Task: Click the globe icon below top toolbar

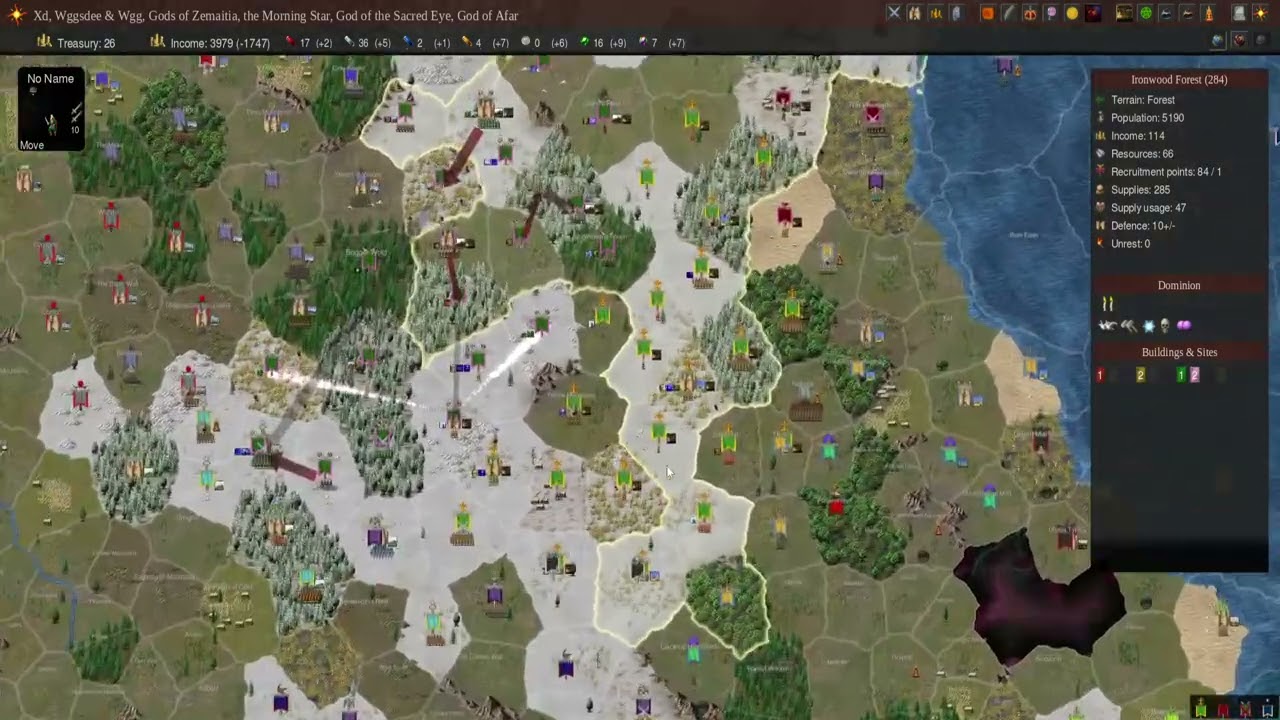Action: (x=1218, y=40)
